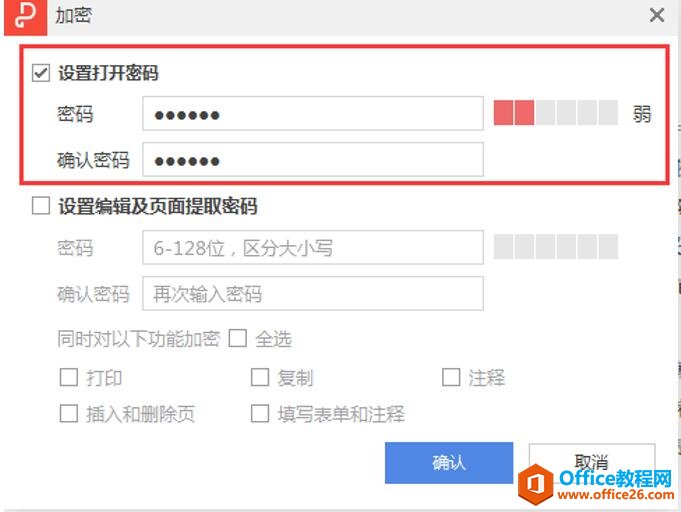Check the 打印 permission box

69,377
